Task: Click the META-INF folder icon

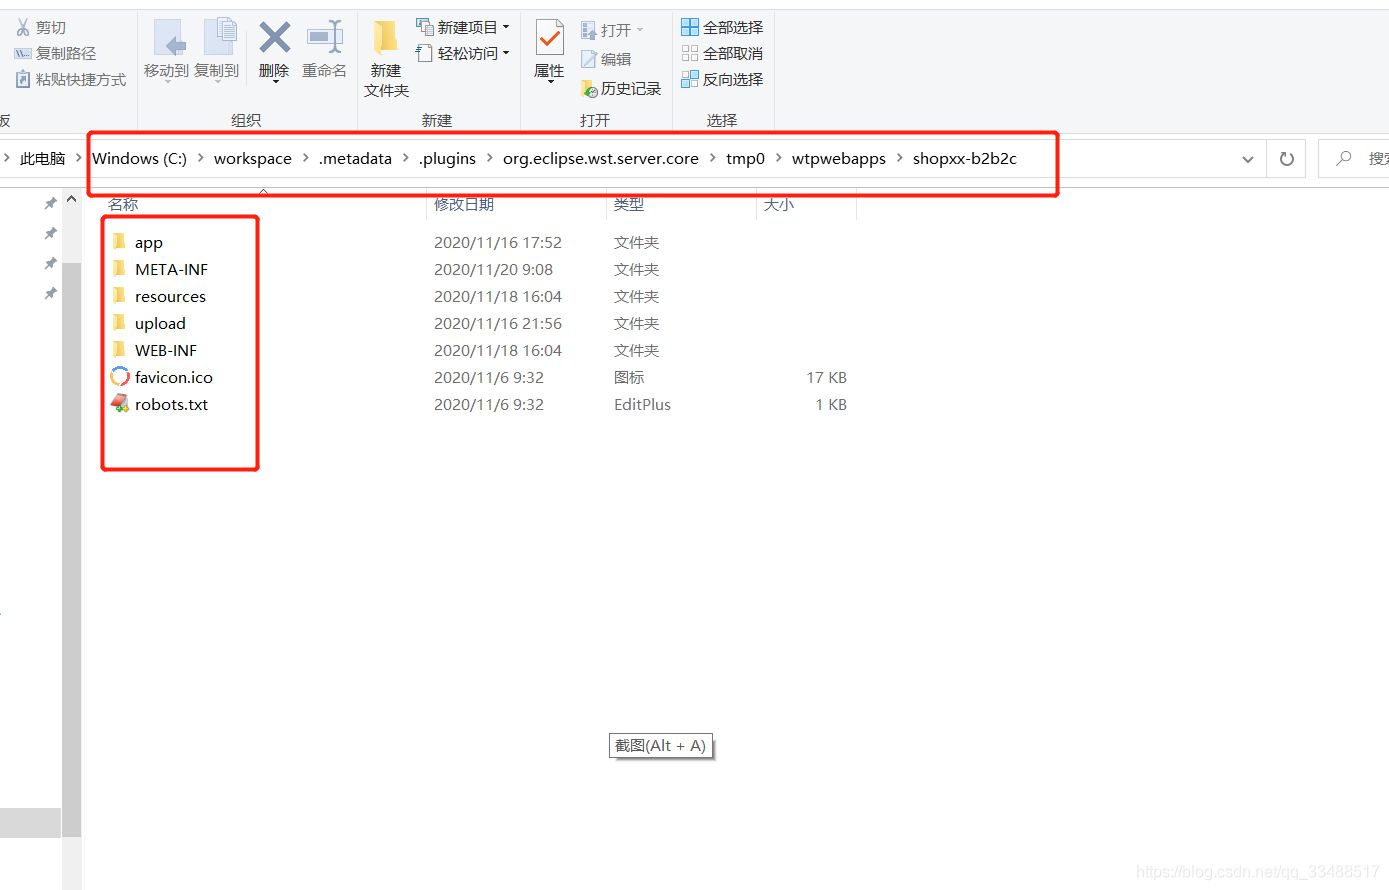Action: pos(119,268)
